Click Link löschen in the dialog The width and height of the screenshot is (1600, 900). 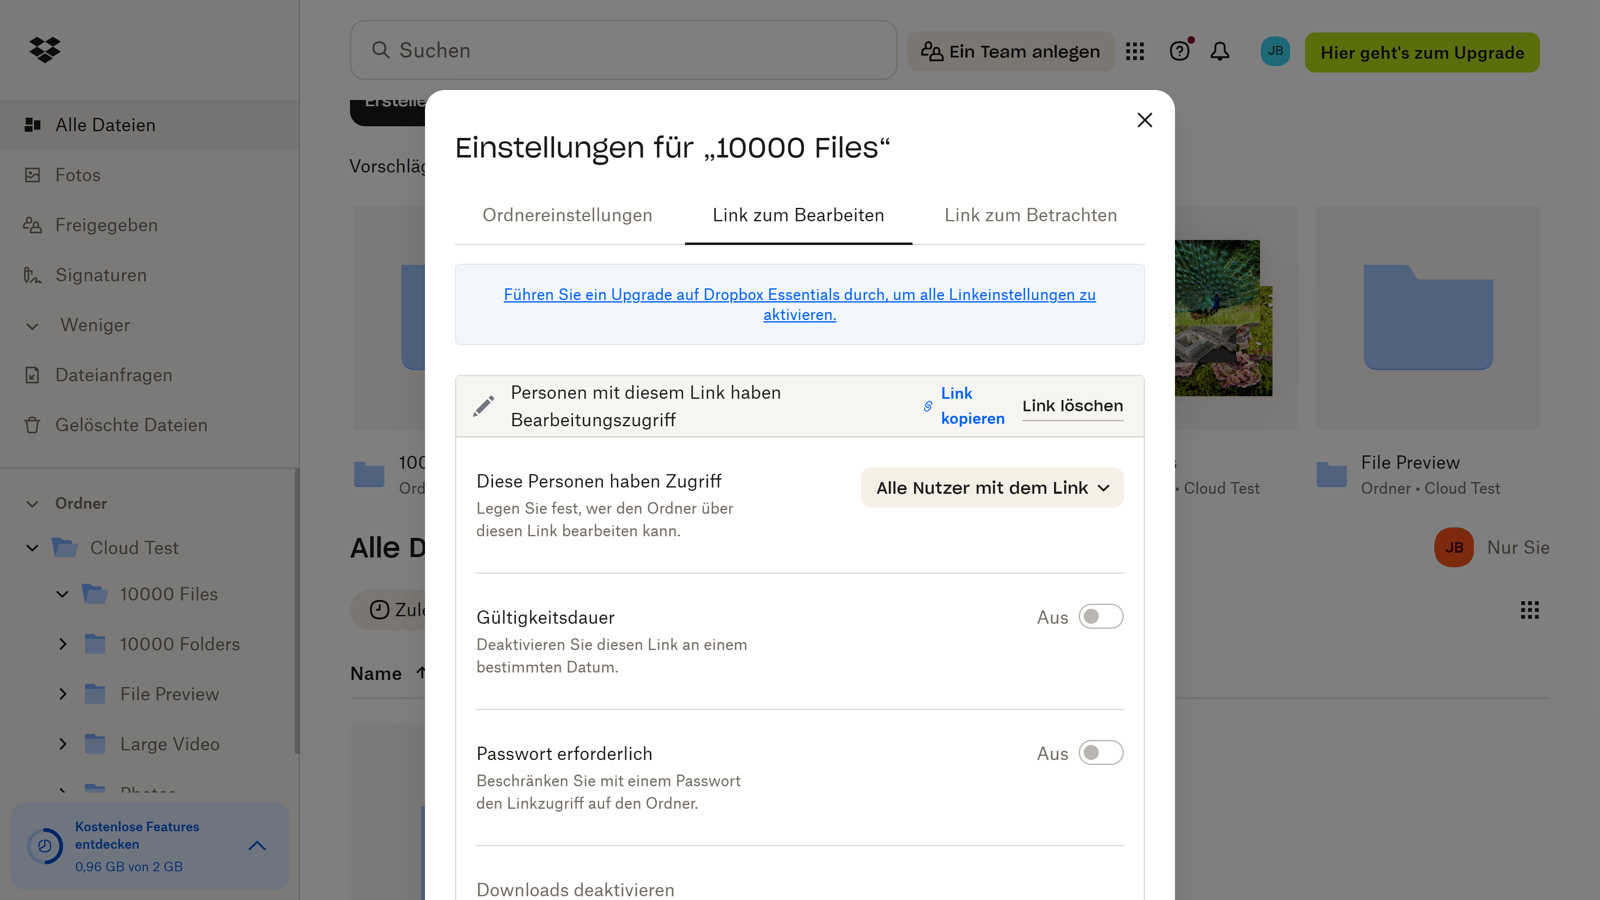pyautogui.click(x=1072, y=405)
